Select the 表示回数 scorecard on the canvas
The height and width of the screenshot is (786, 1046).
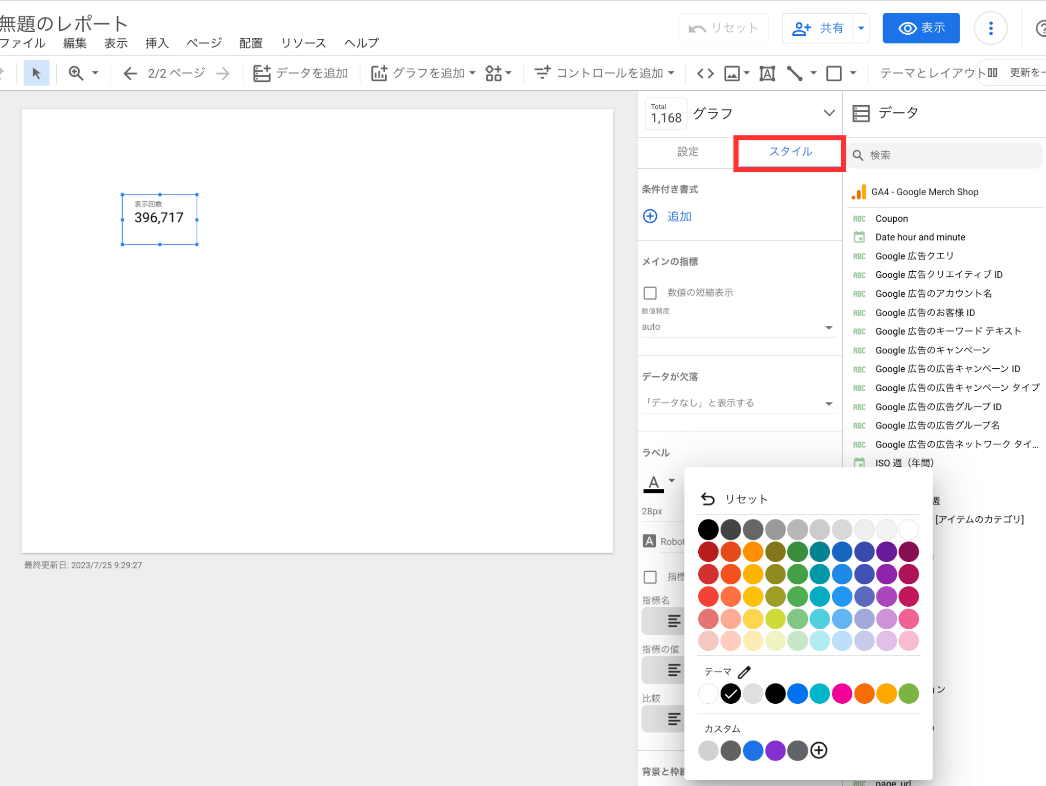point(159,219)
